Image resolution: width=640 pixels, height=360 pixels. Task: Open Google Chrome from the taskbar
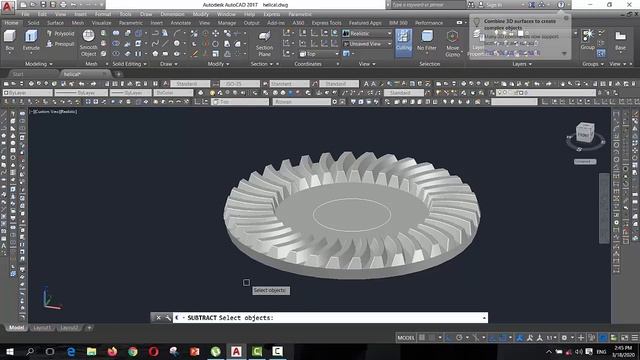[133, 351]
